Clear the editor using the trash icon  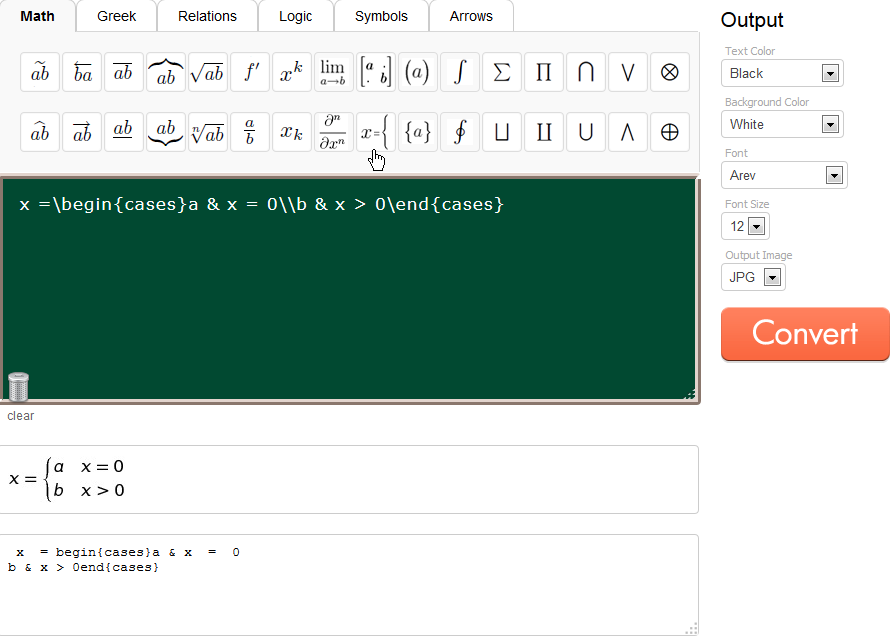coord(18,387)
